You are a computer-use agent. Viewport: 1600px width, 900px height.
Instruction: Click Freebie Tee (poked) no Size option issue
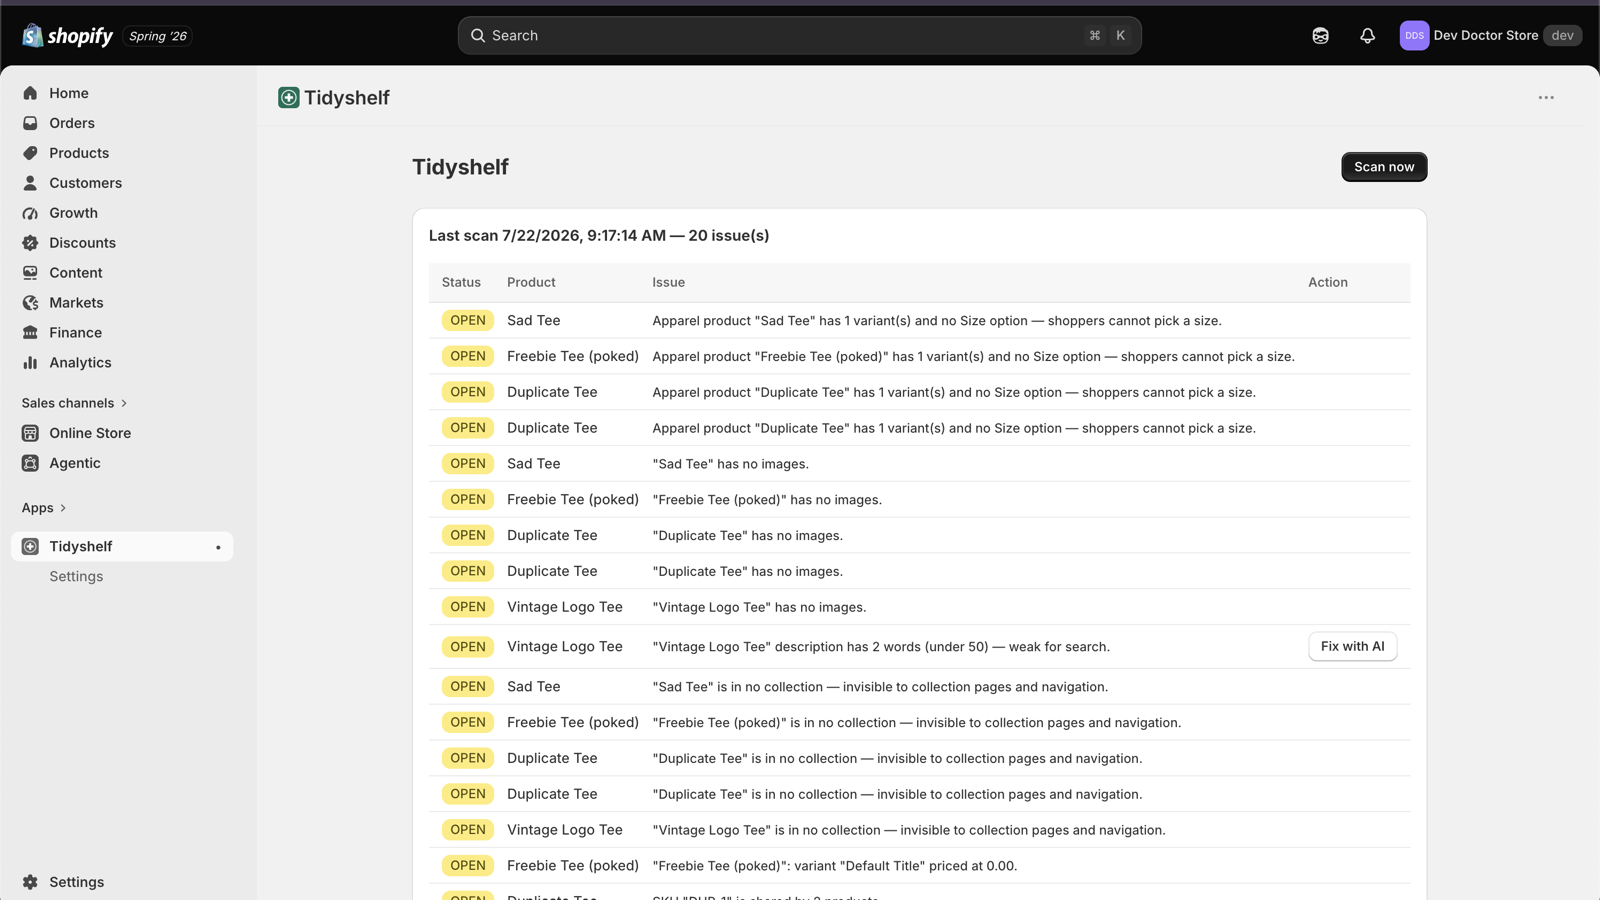(x=974, y=356)
